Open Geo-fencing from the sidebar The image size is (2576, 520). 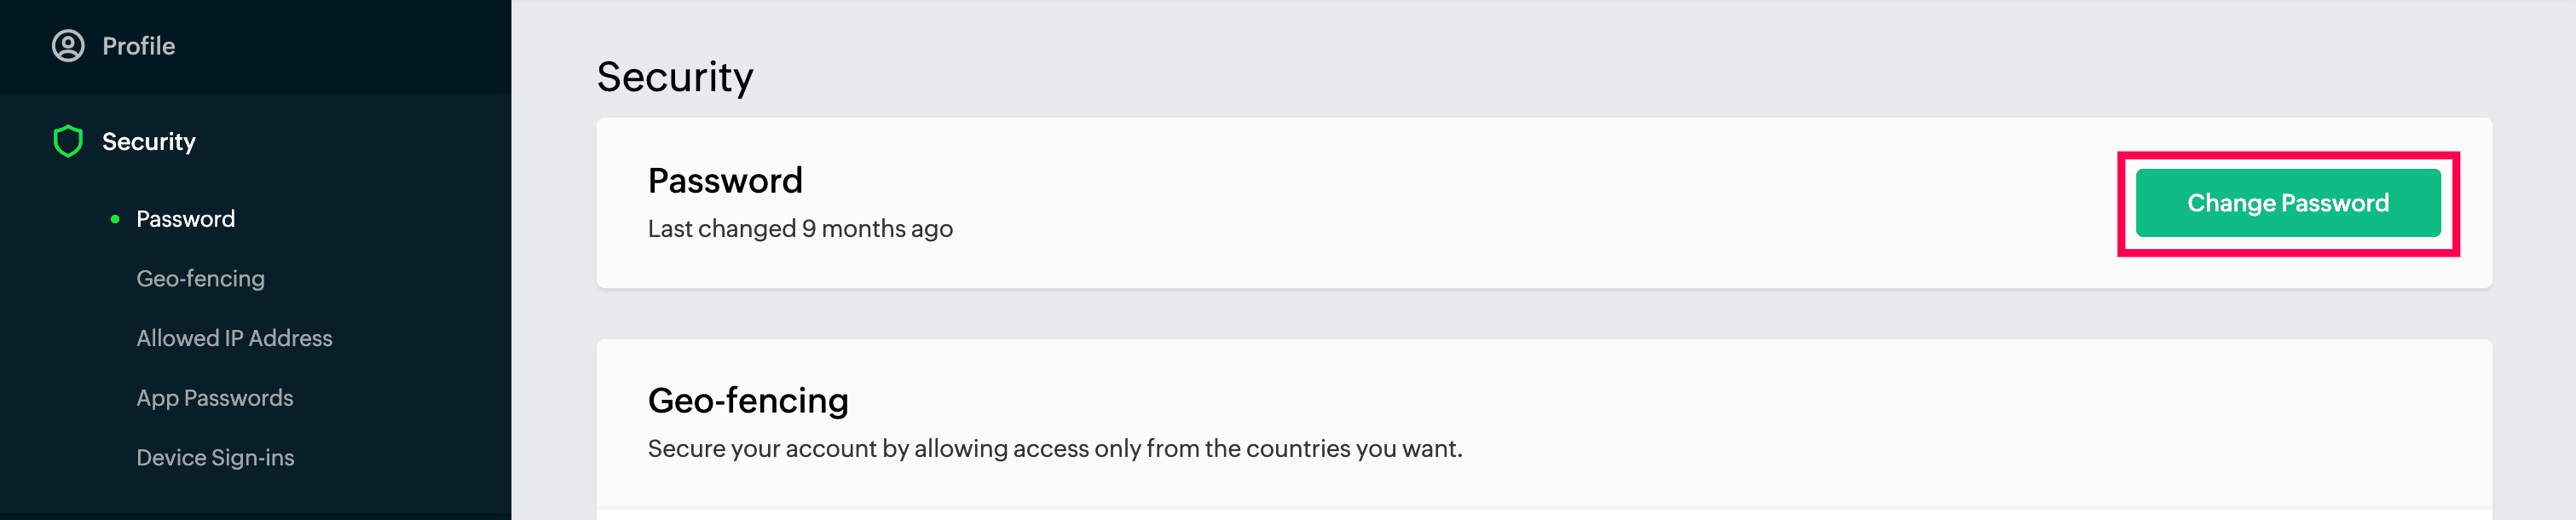[x=200, y=279]
